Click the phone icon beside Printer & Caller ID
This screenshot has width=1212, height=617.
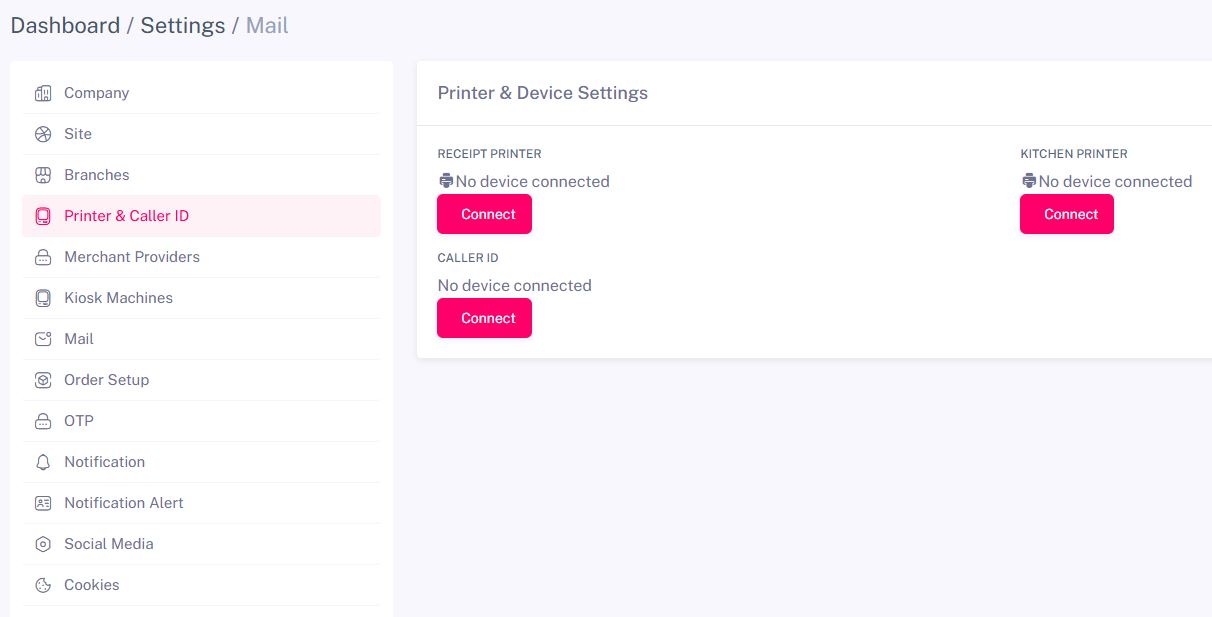tap(42, 215)
